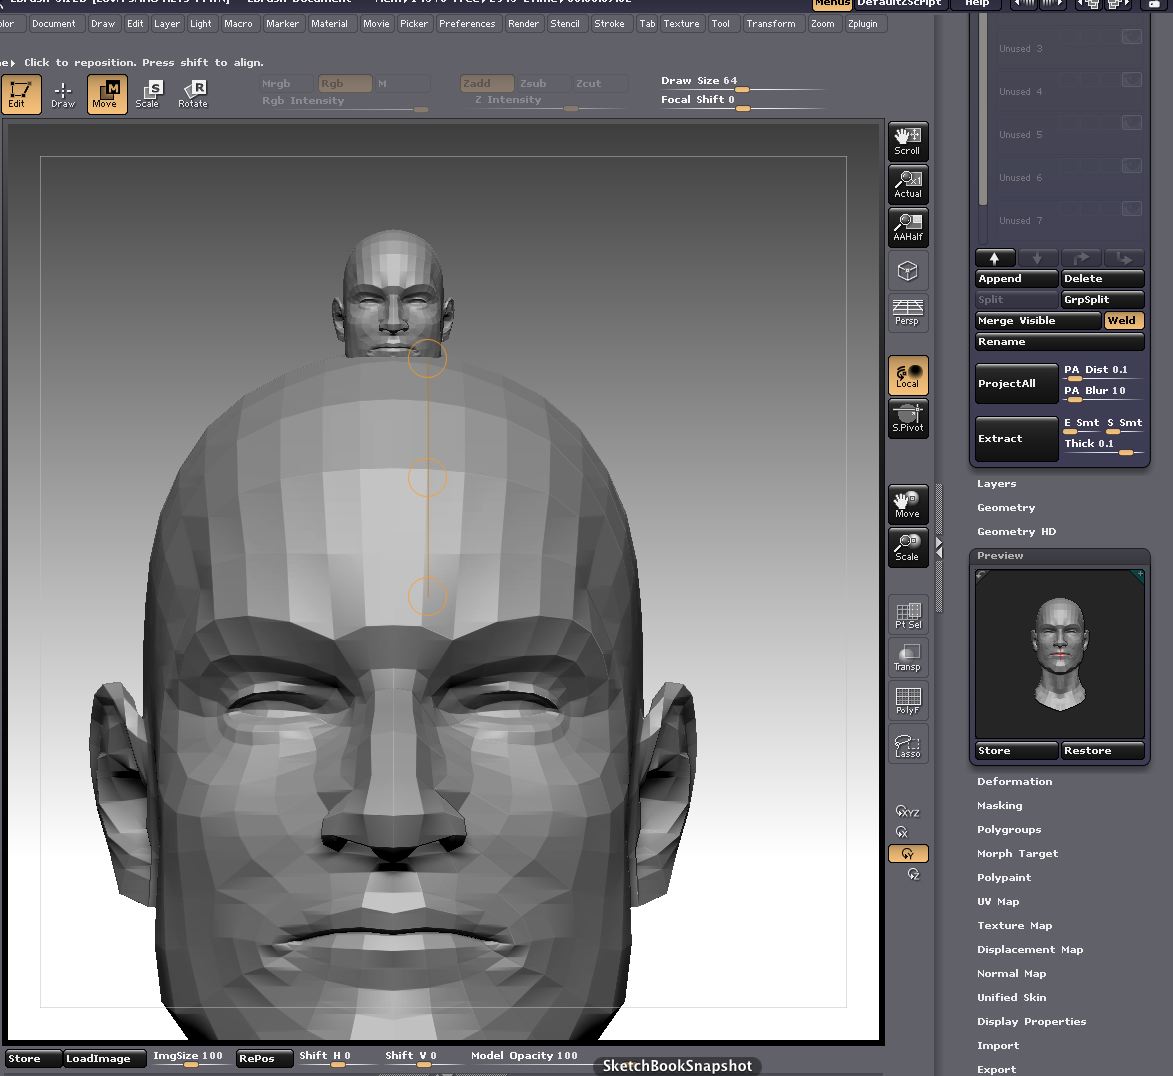Enable PolyF wireframe display
This screenshot has height=1076, width=1173.
click(x=907, y=700)
